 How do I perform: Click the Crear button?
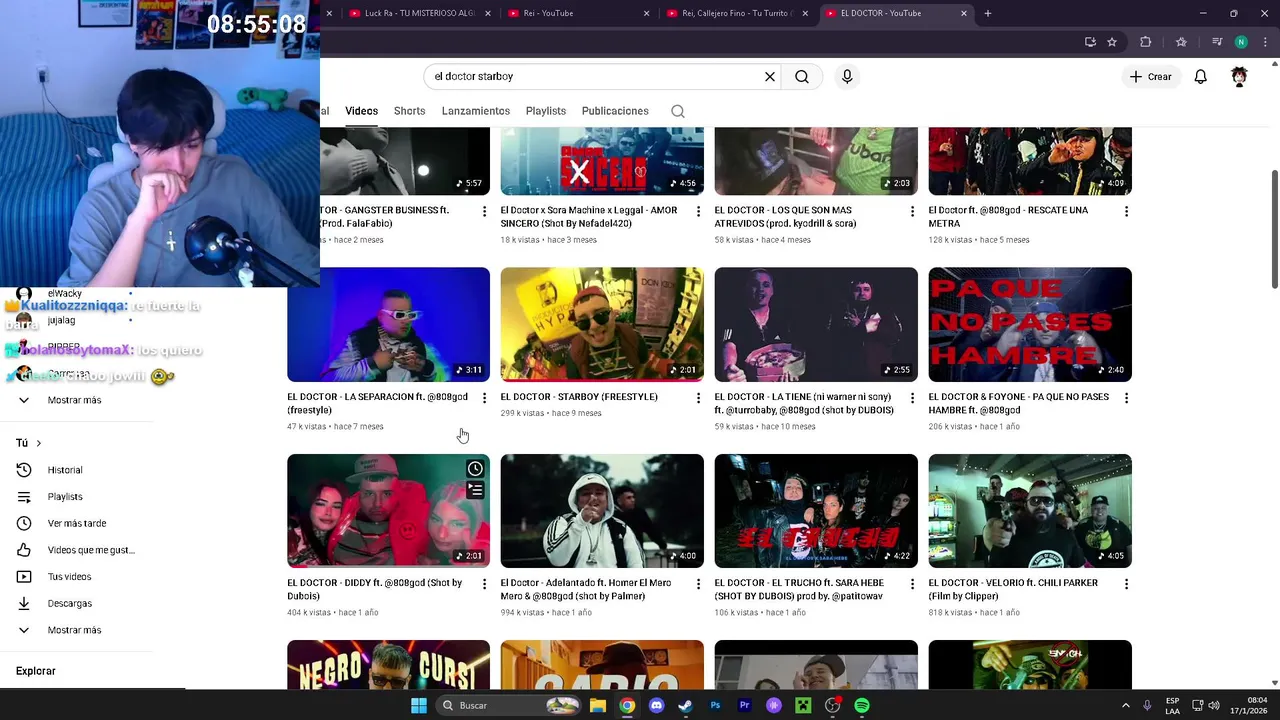(1150, 76)
